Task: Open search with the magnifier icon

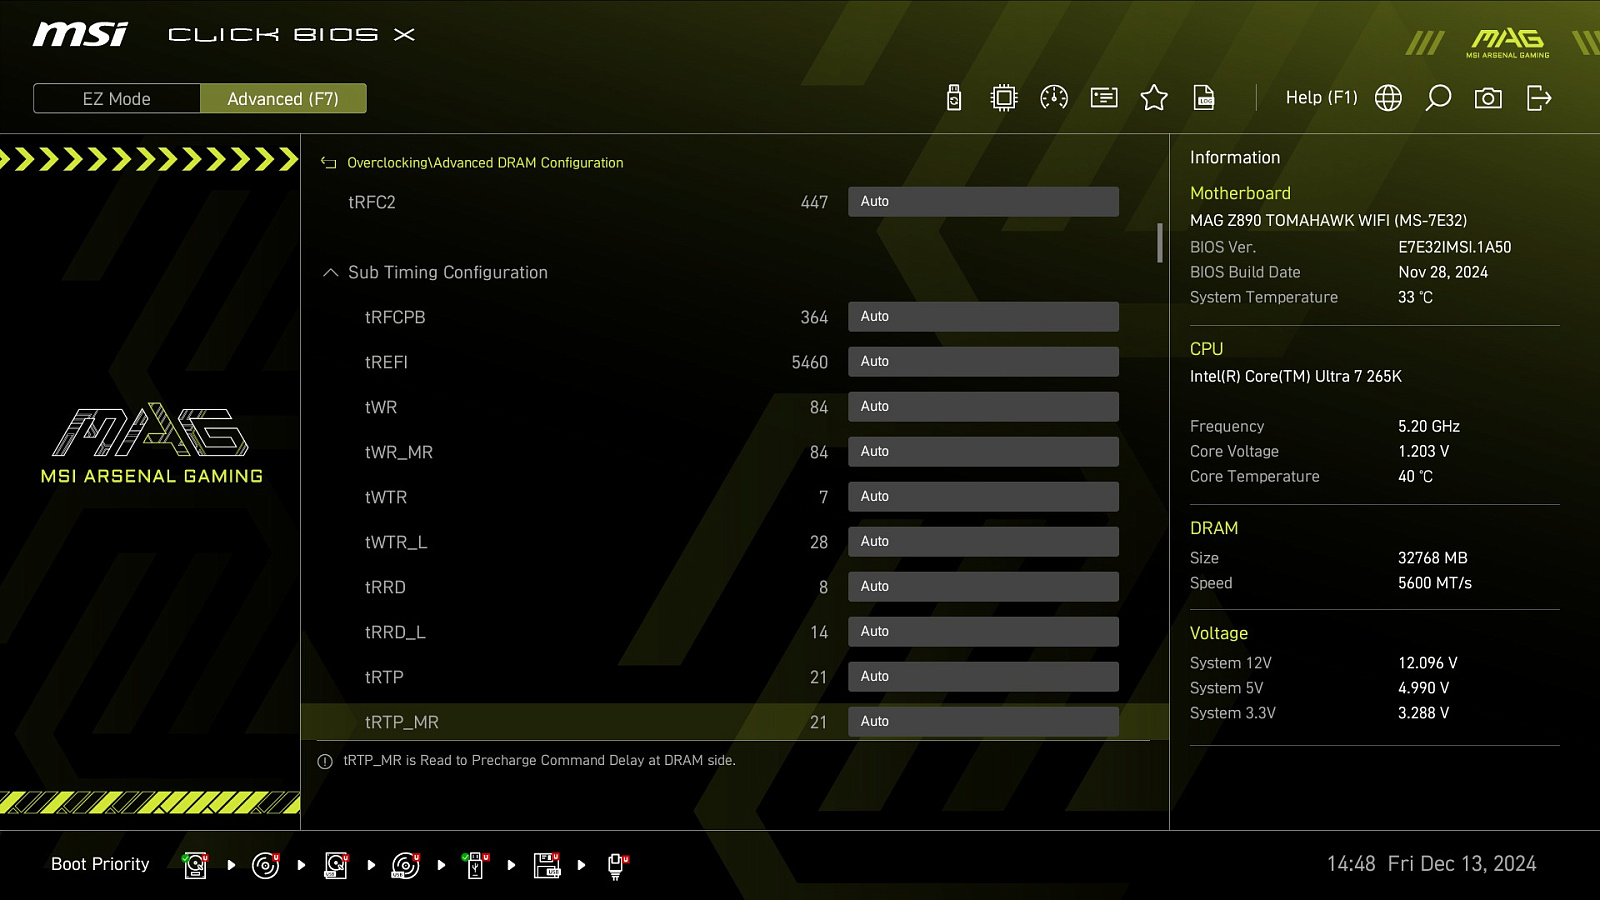Action: [x=1438, y=98]
